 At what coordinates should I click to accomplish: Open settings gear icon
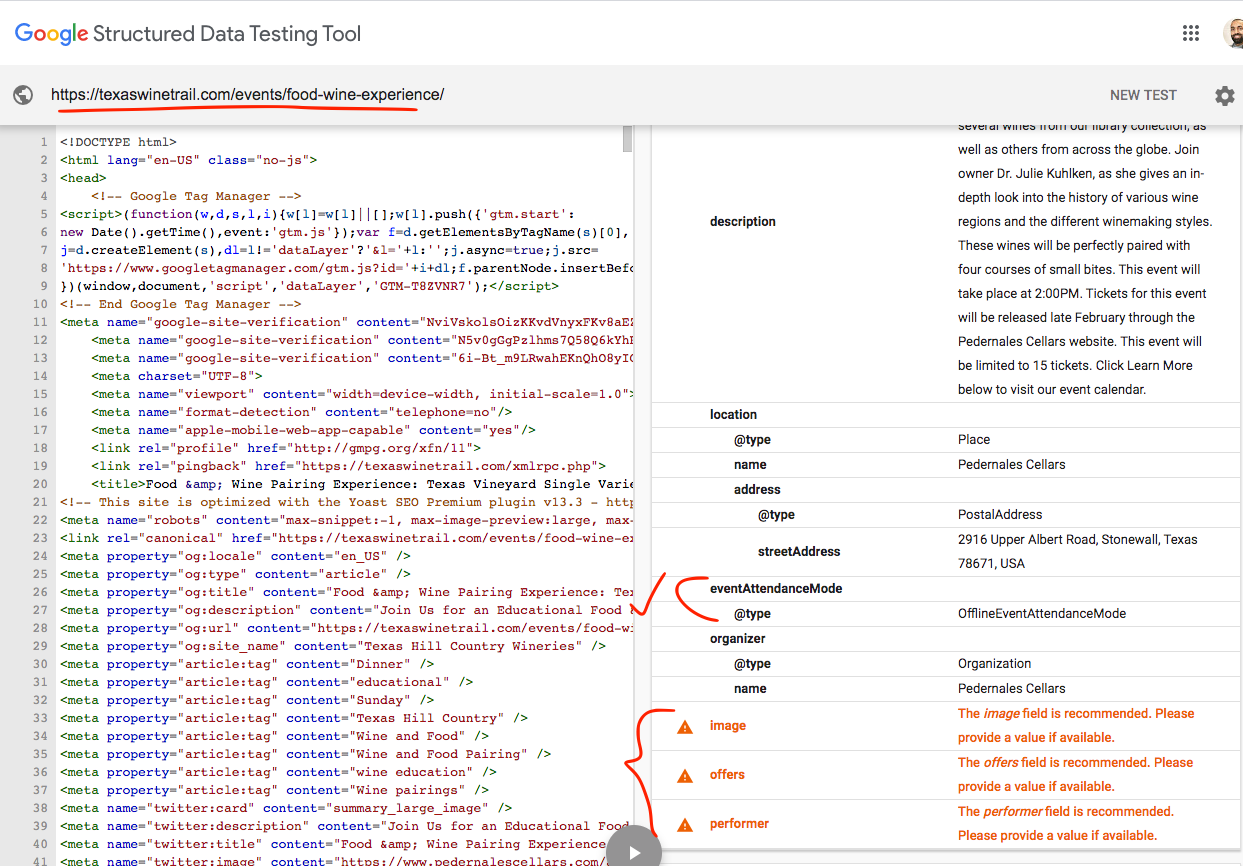[1224, 96]
